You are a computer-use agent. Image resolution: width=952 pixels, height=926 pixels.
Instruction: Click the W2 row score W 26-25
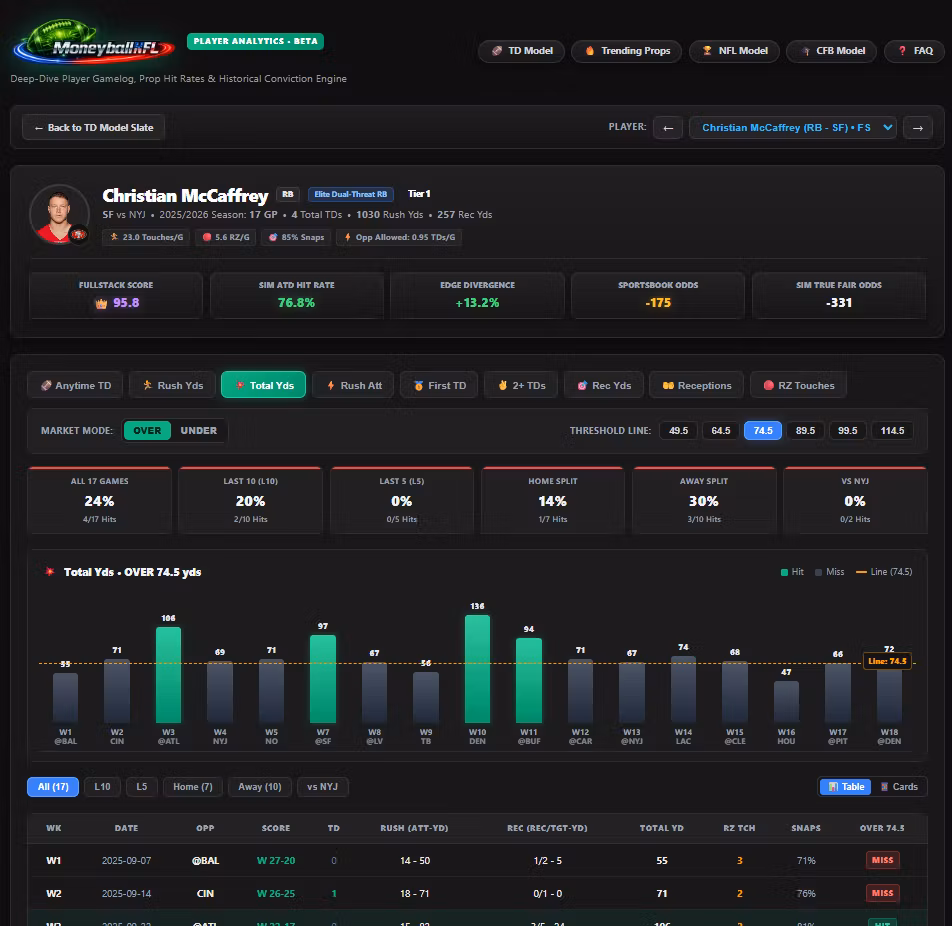coord(276,894)
